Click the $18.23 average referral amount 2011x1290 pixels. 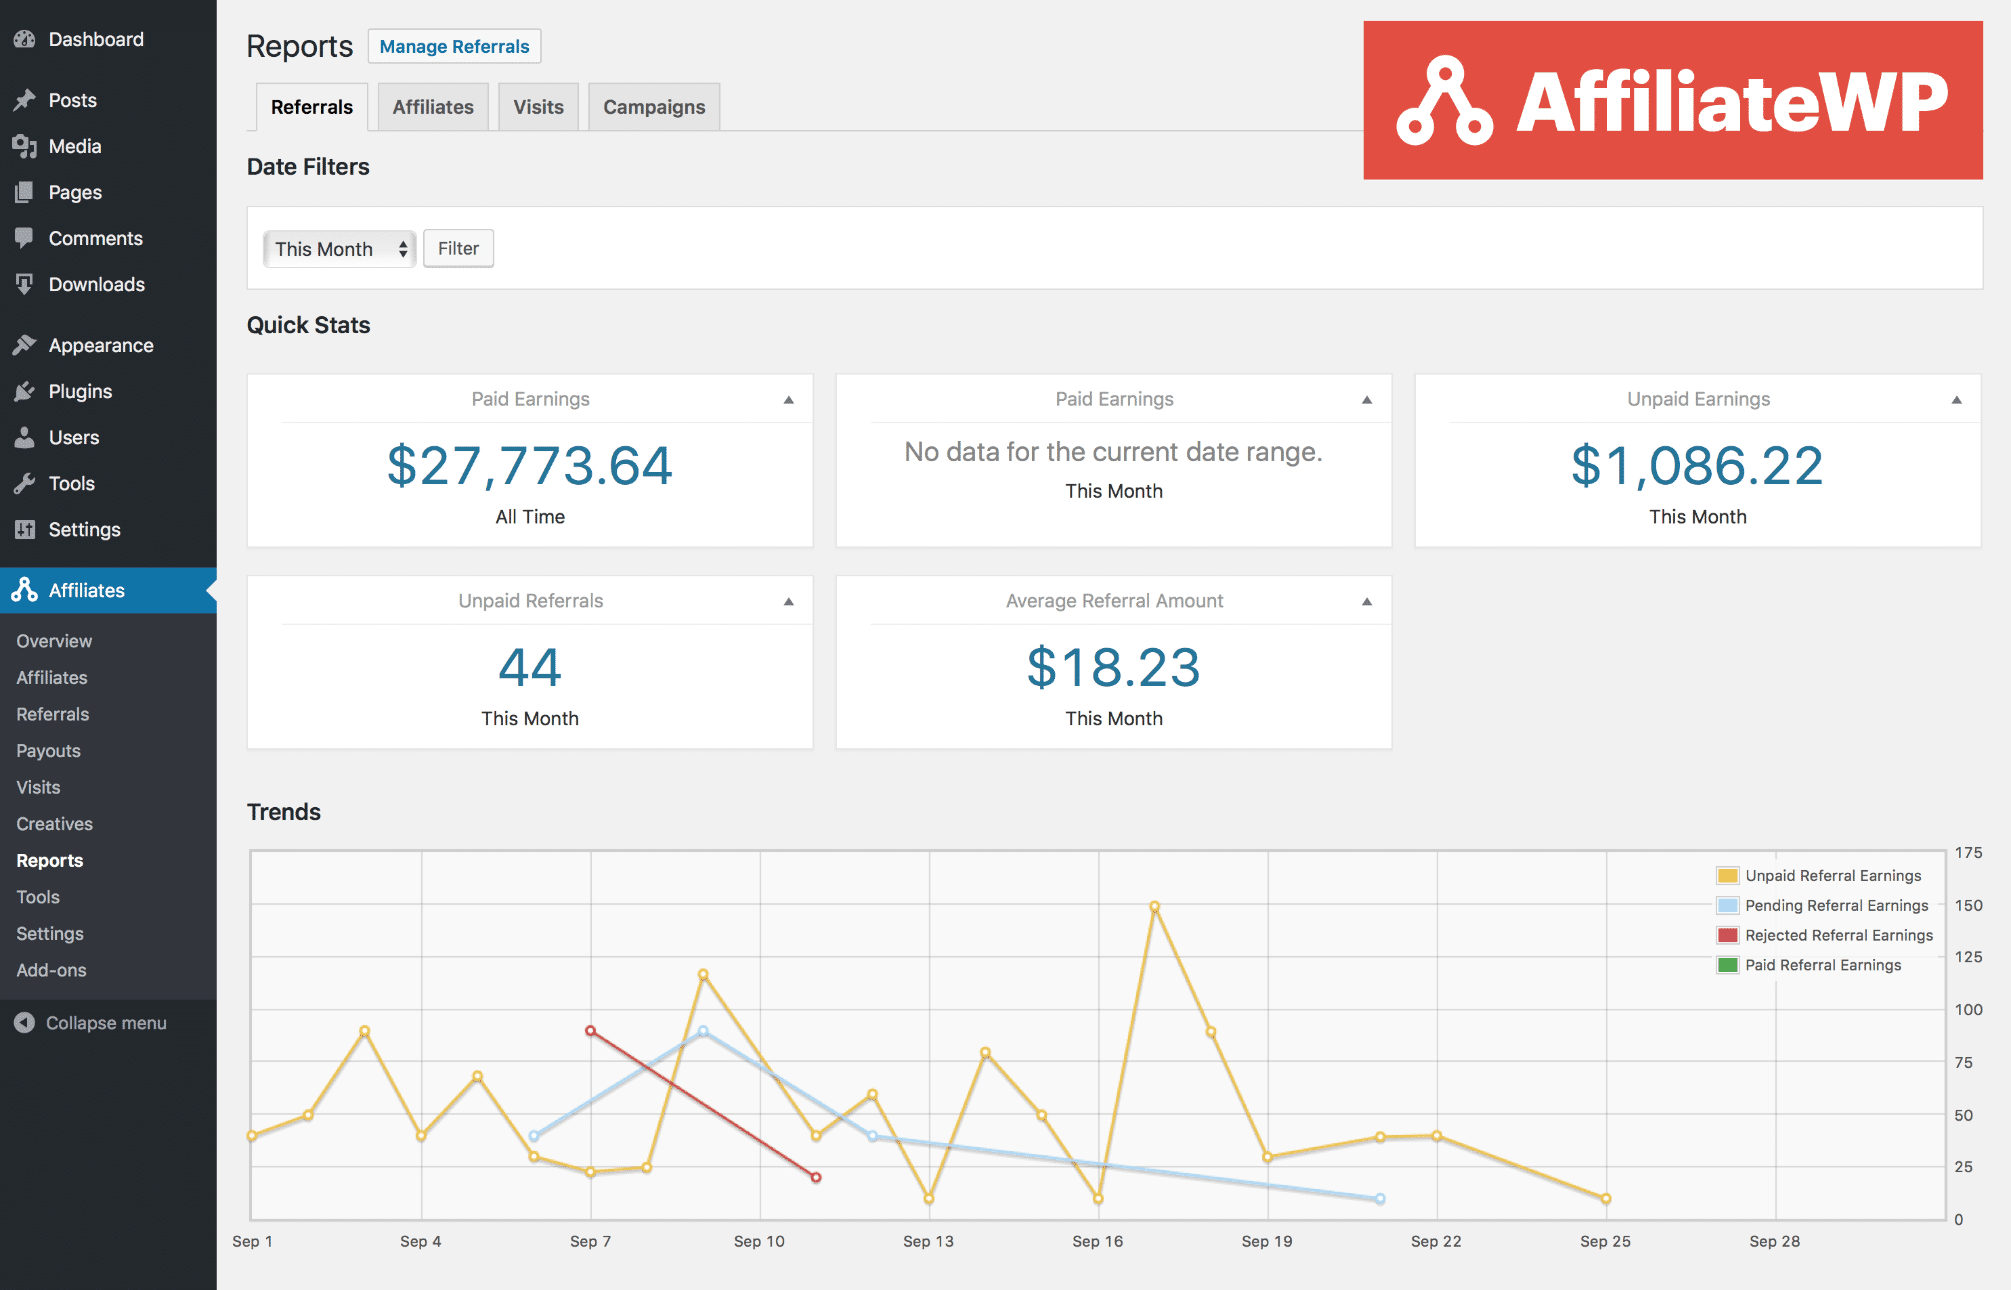1113,668
